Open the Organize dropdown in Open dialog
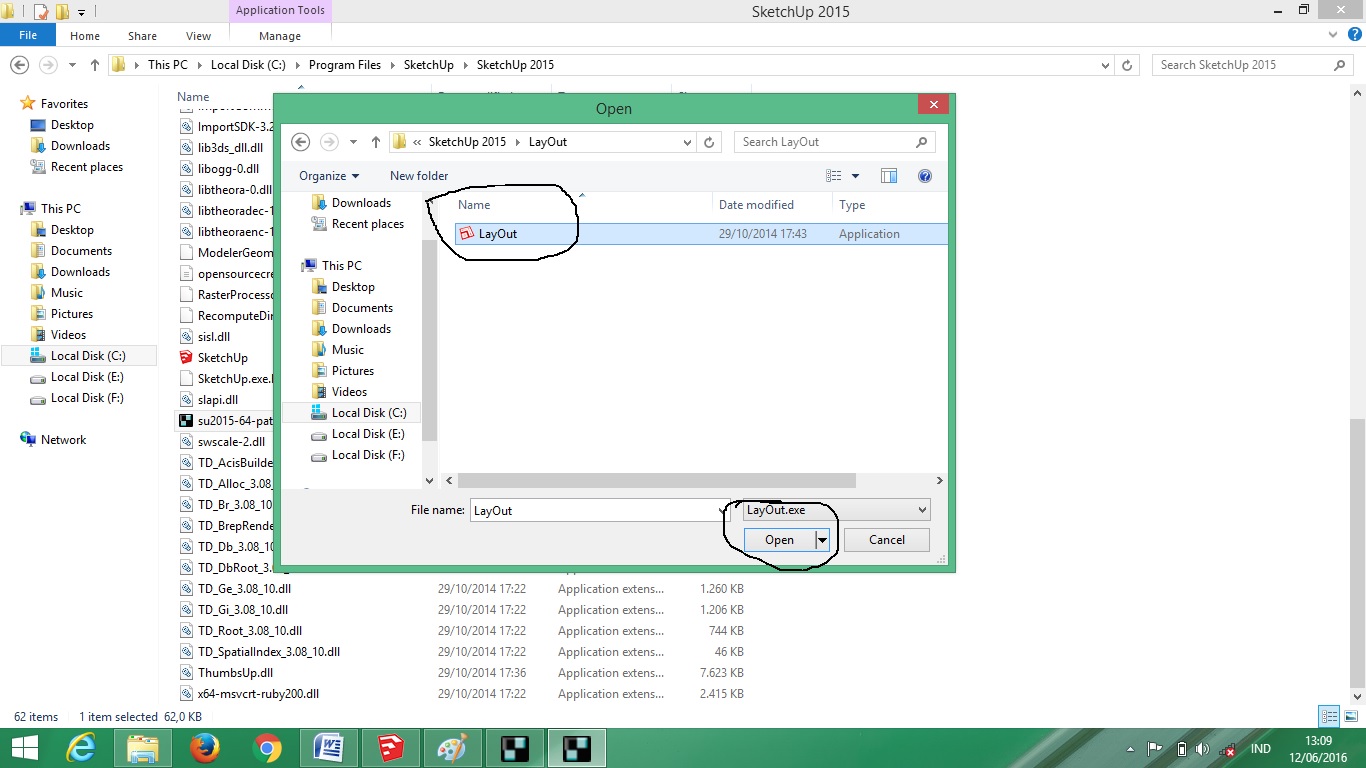 pyautogui.click(x=329, y=176)
